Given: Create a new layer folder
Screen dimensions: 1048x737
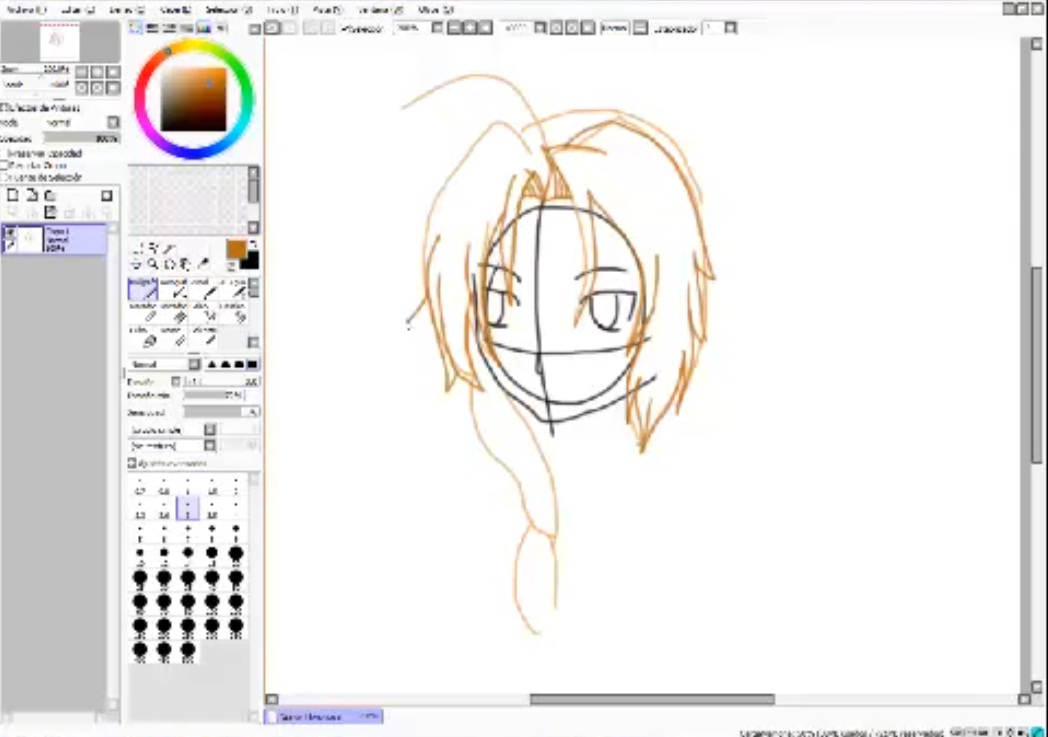Looking at the screenshot, I should [x=50, y=195].
